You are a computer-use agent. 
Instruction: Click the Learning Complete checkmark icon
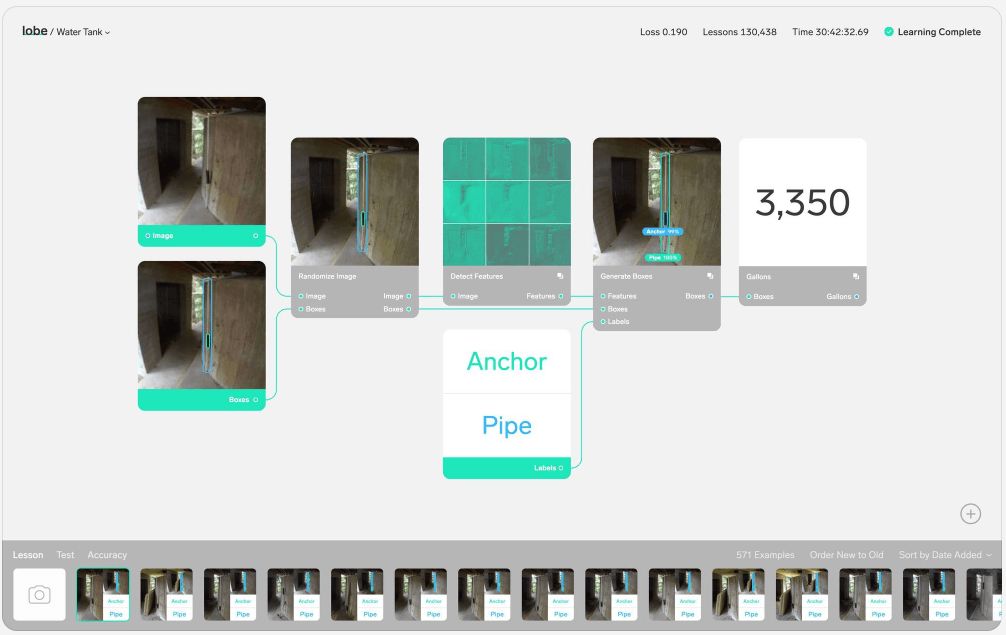point(888,32)
